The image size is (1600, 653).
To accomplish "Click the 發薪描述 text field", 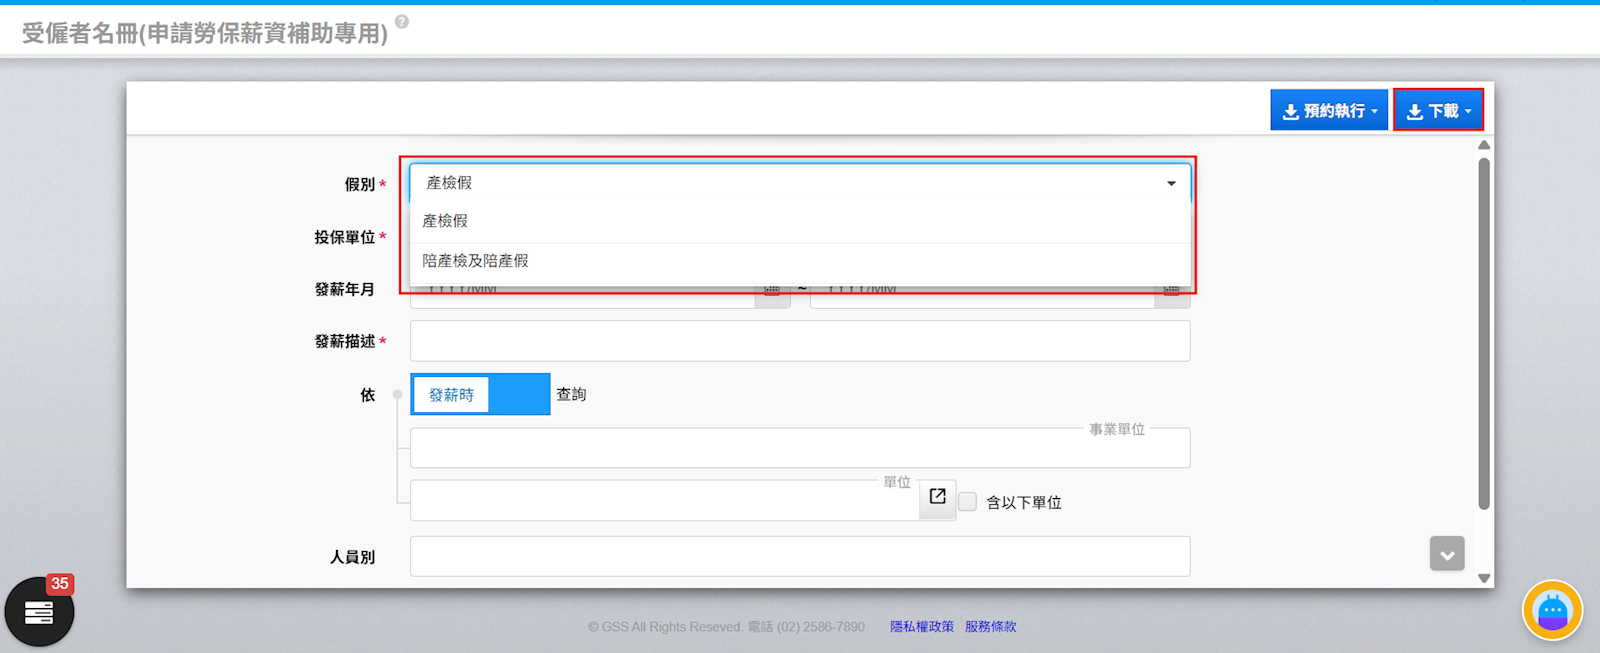I will 800,341.
